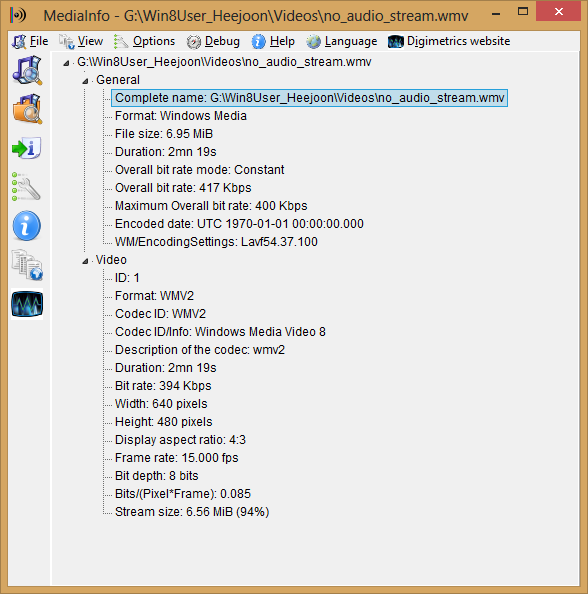Click the Options menu icon
The width and height of the screenshot is (588, 594).
(121, 41)
